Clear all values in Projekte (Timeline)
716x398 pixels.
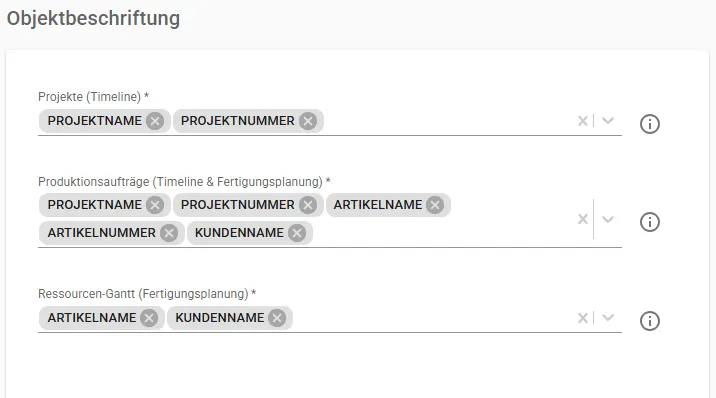(583, 121)
